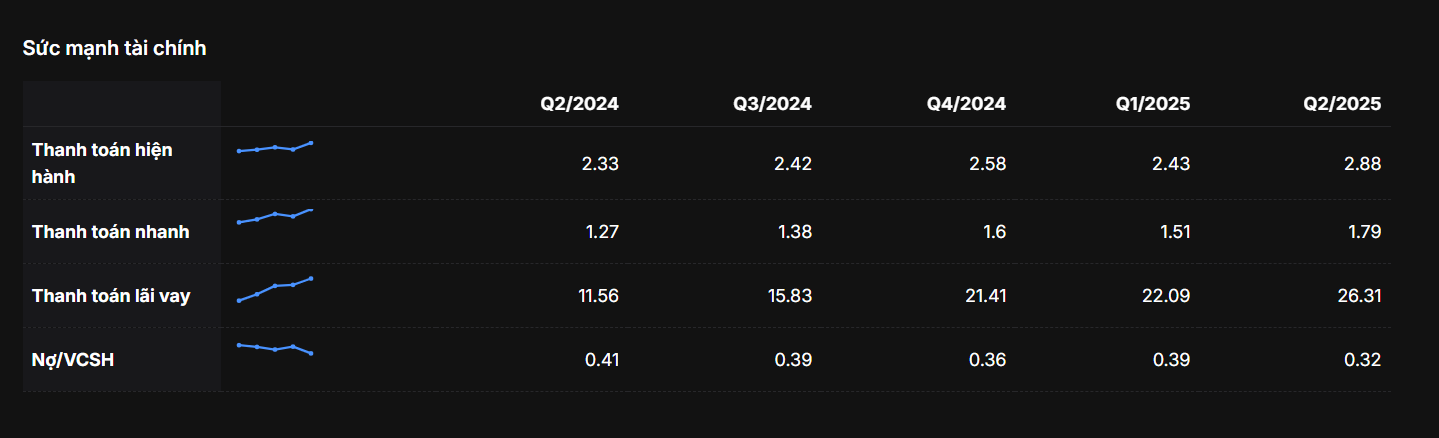Click the Sức mạnh tài chính heading
The image size is (1439, 438).
(x=114, y=48)
